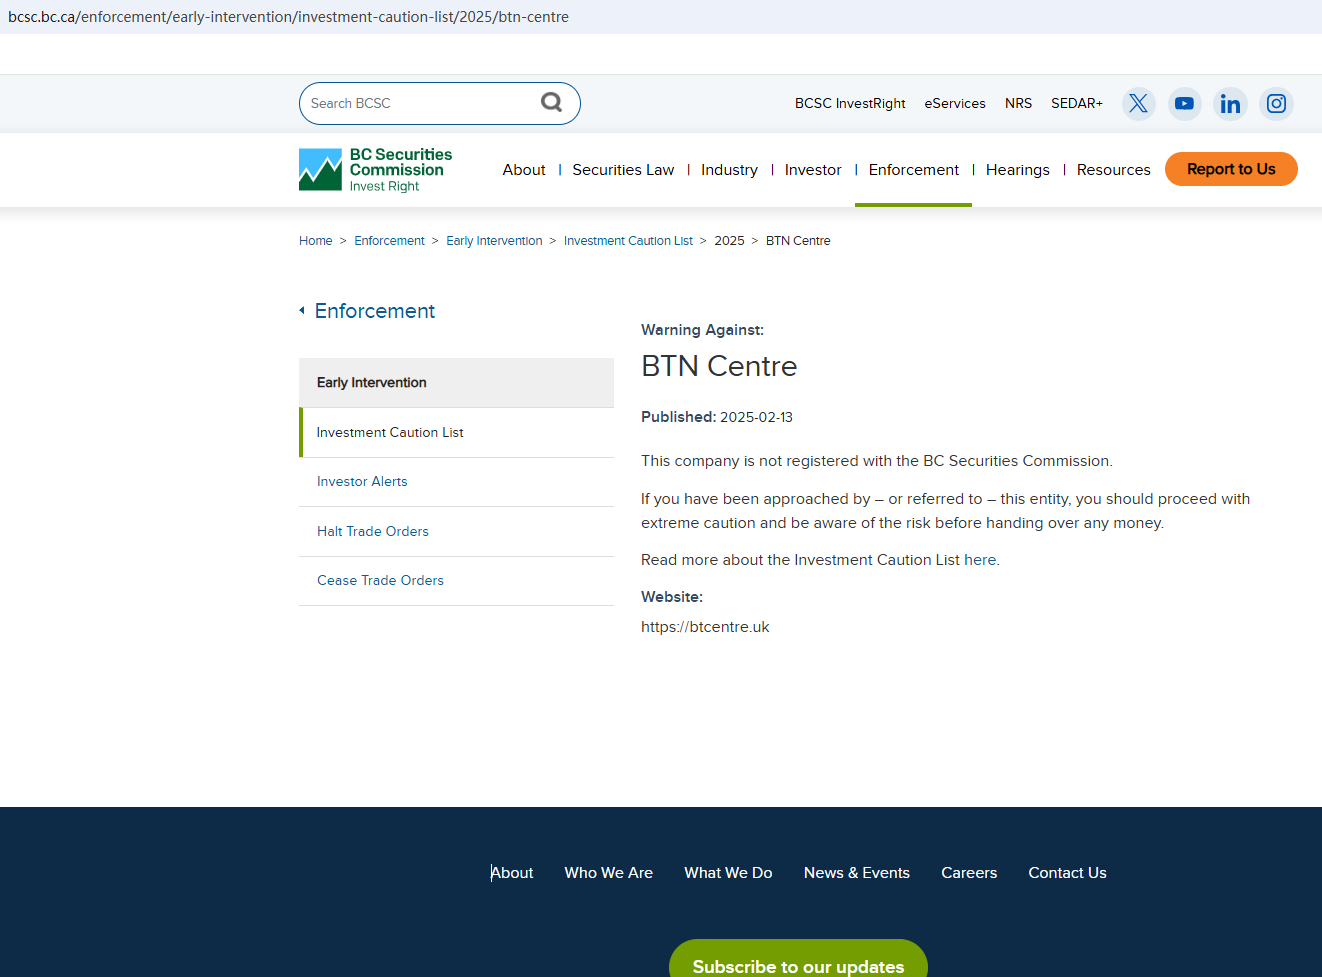Open Who We Are in the footer

pyautogui.click(x=608, y=873)
